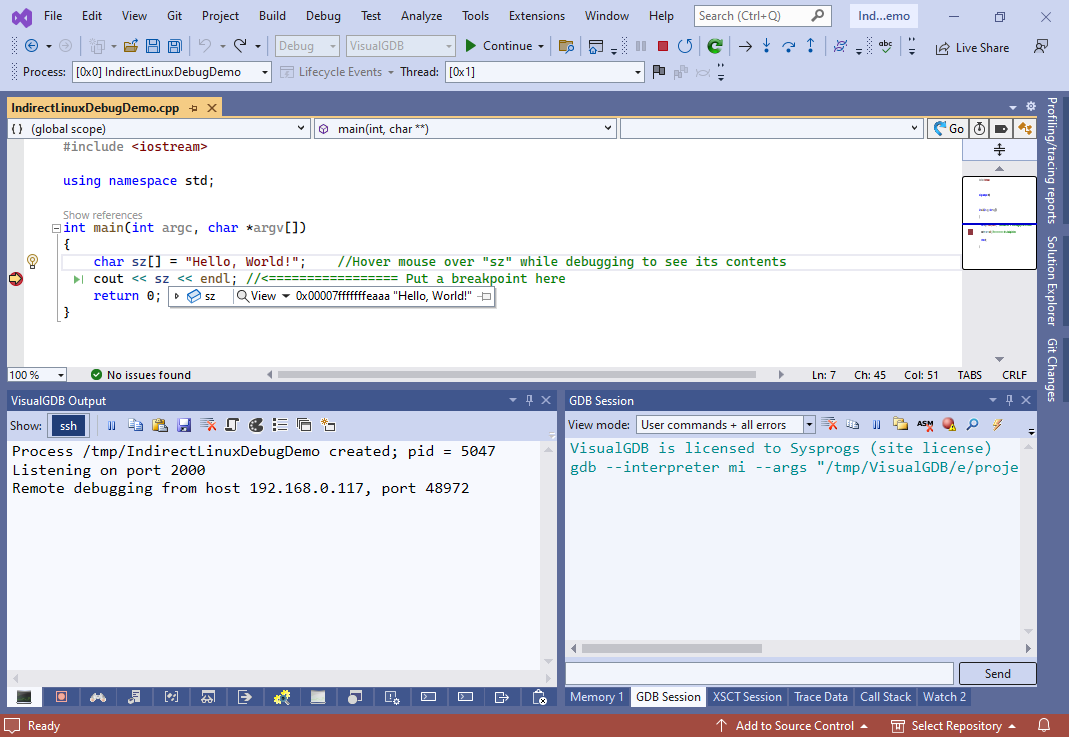Stop debugging with the red square
Viewport: 1069px width, 737px height.
coord(663,46)
